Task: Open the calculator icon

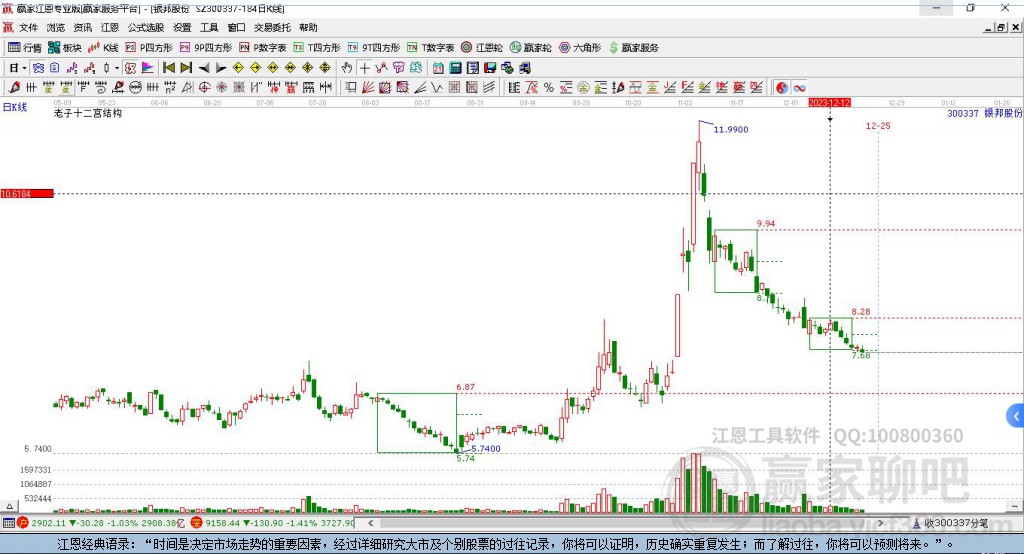Action: [x=455, y=68]
